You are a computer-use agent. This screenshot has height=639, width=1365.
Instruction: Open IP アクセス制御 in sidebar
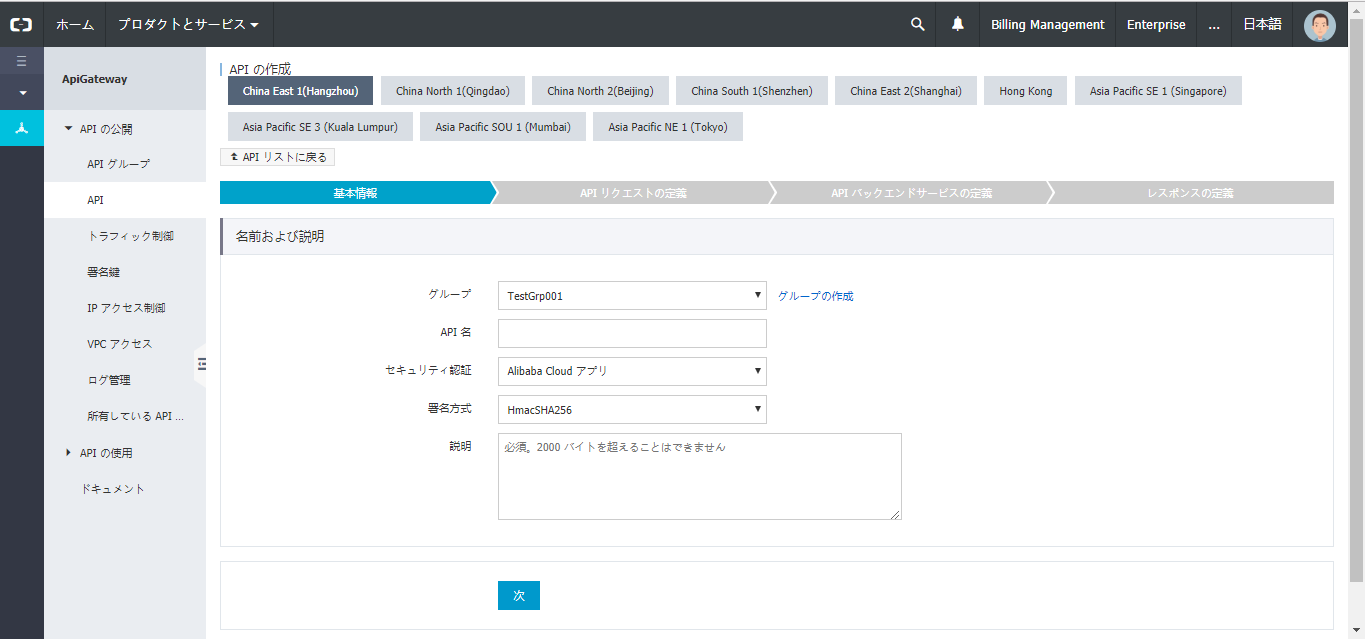coord(125,308)
